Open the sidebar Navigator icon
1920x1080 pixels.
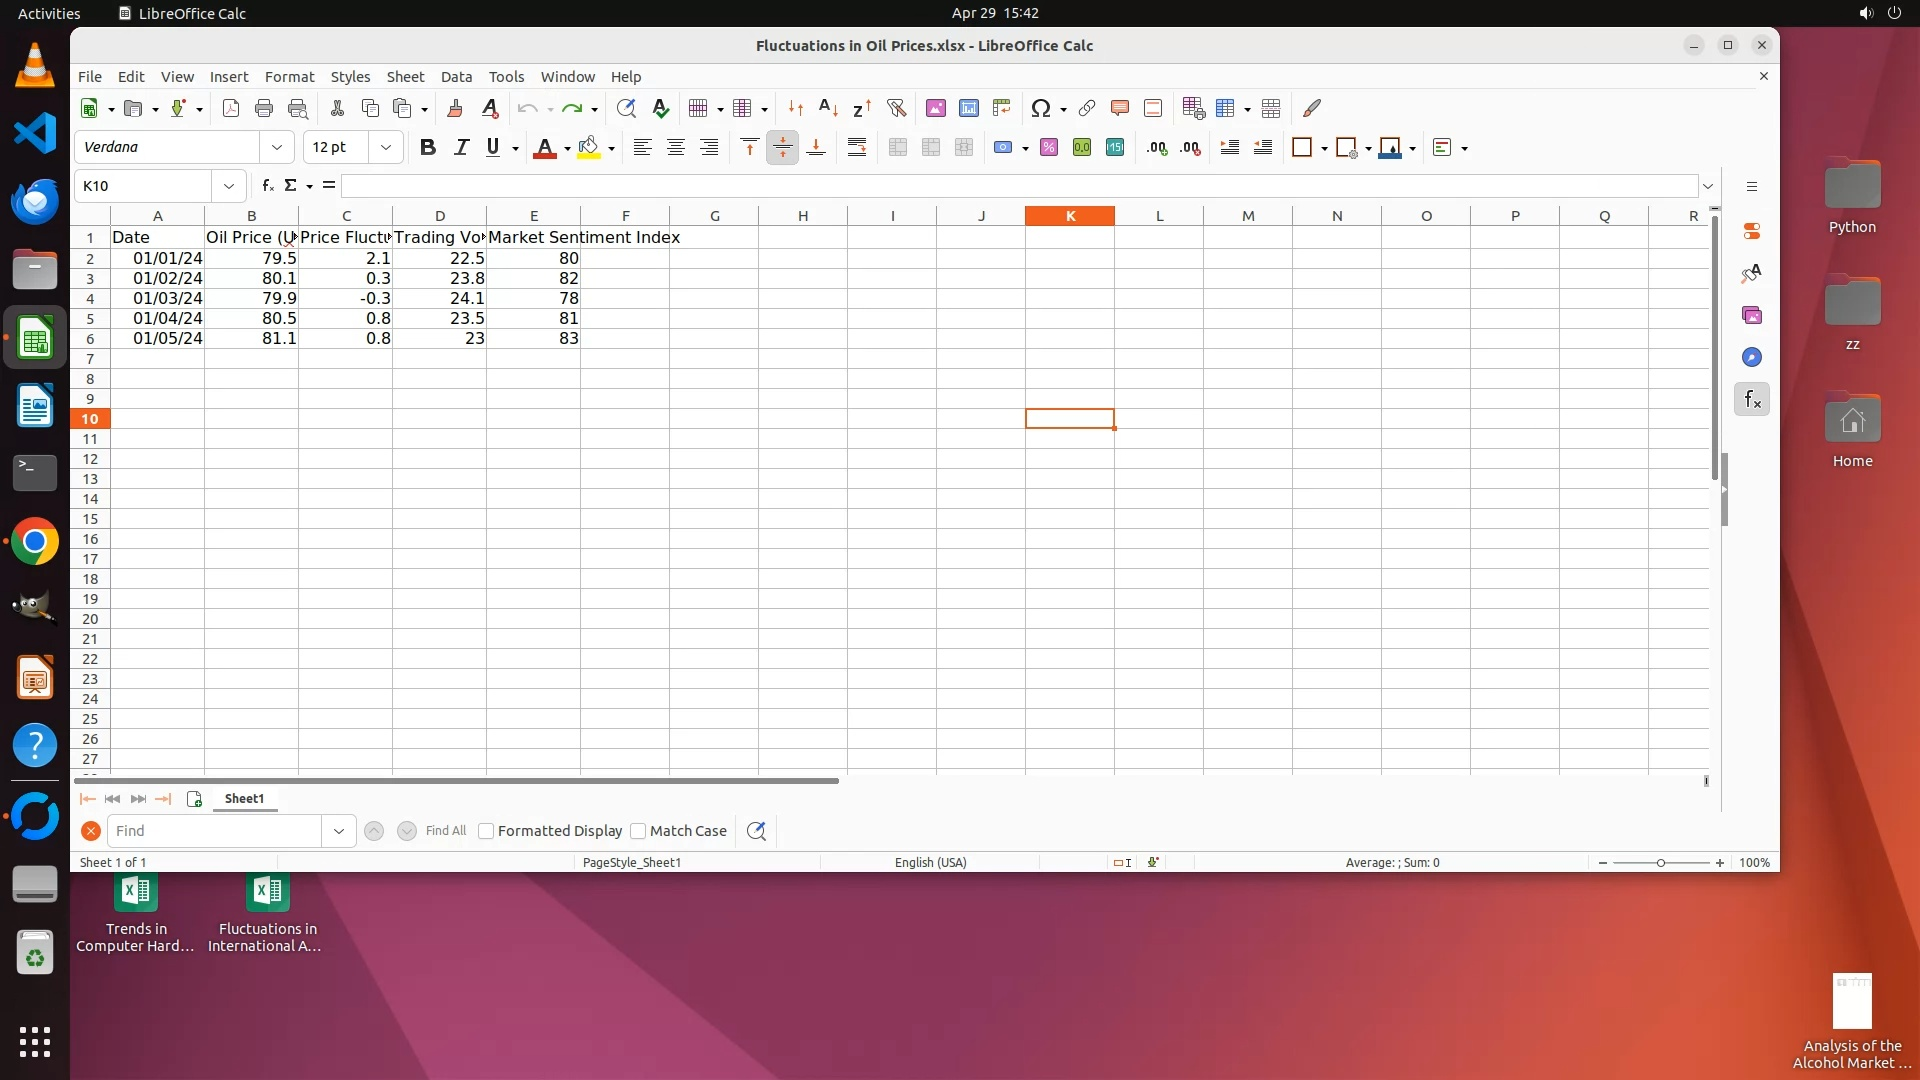click(1751, 358)
